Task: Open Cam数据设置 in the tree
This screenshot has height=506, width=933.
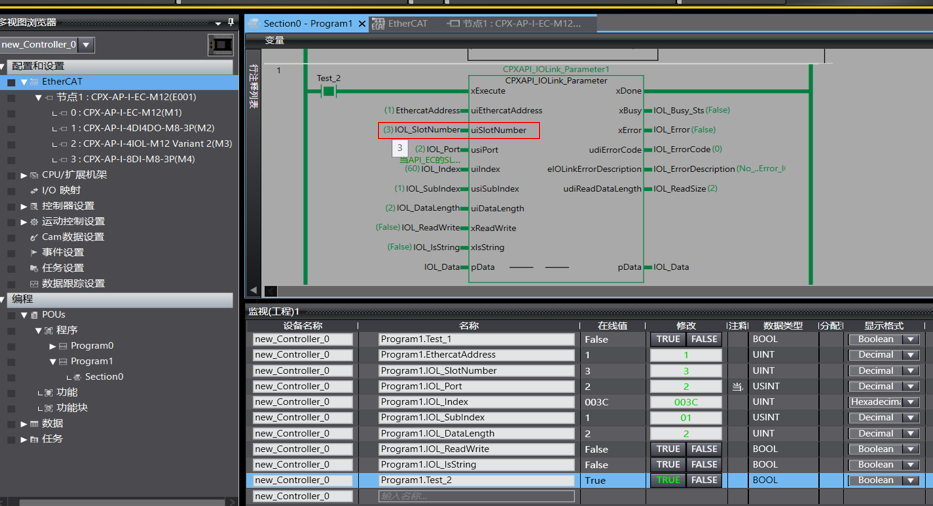Action: point(73,237)
